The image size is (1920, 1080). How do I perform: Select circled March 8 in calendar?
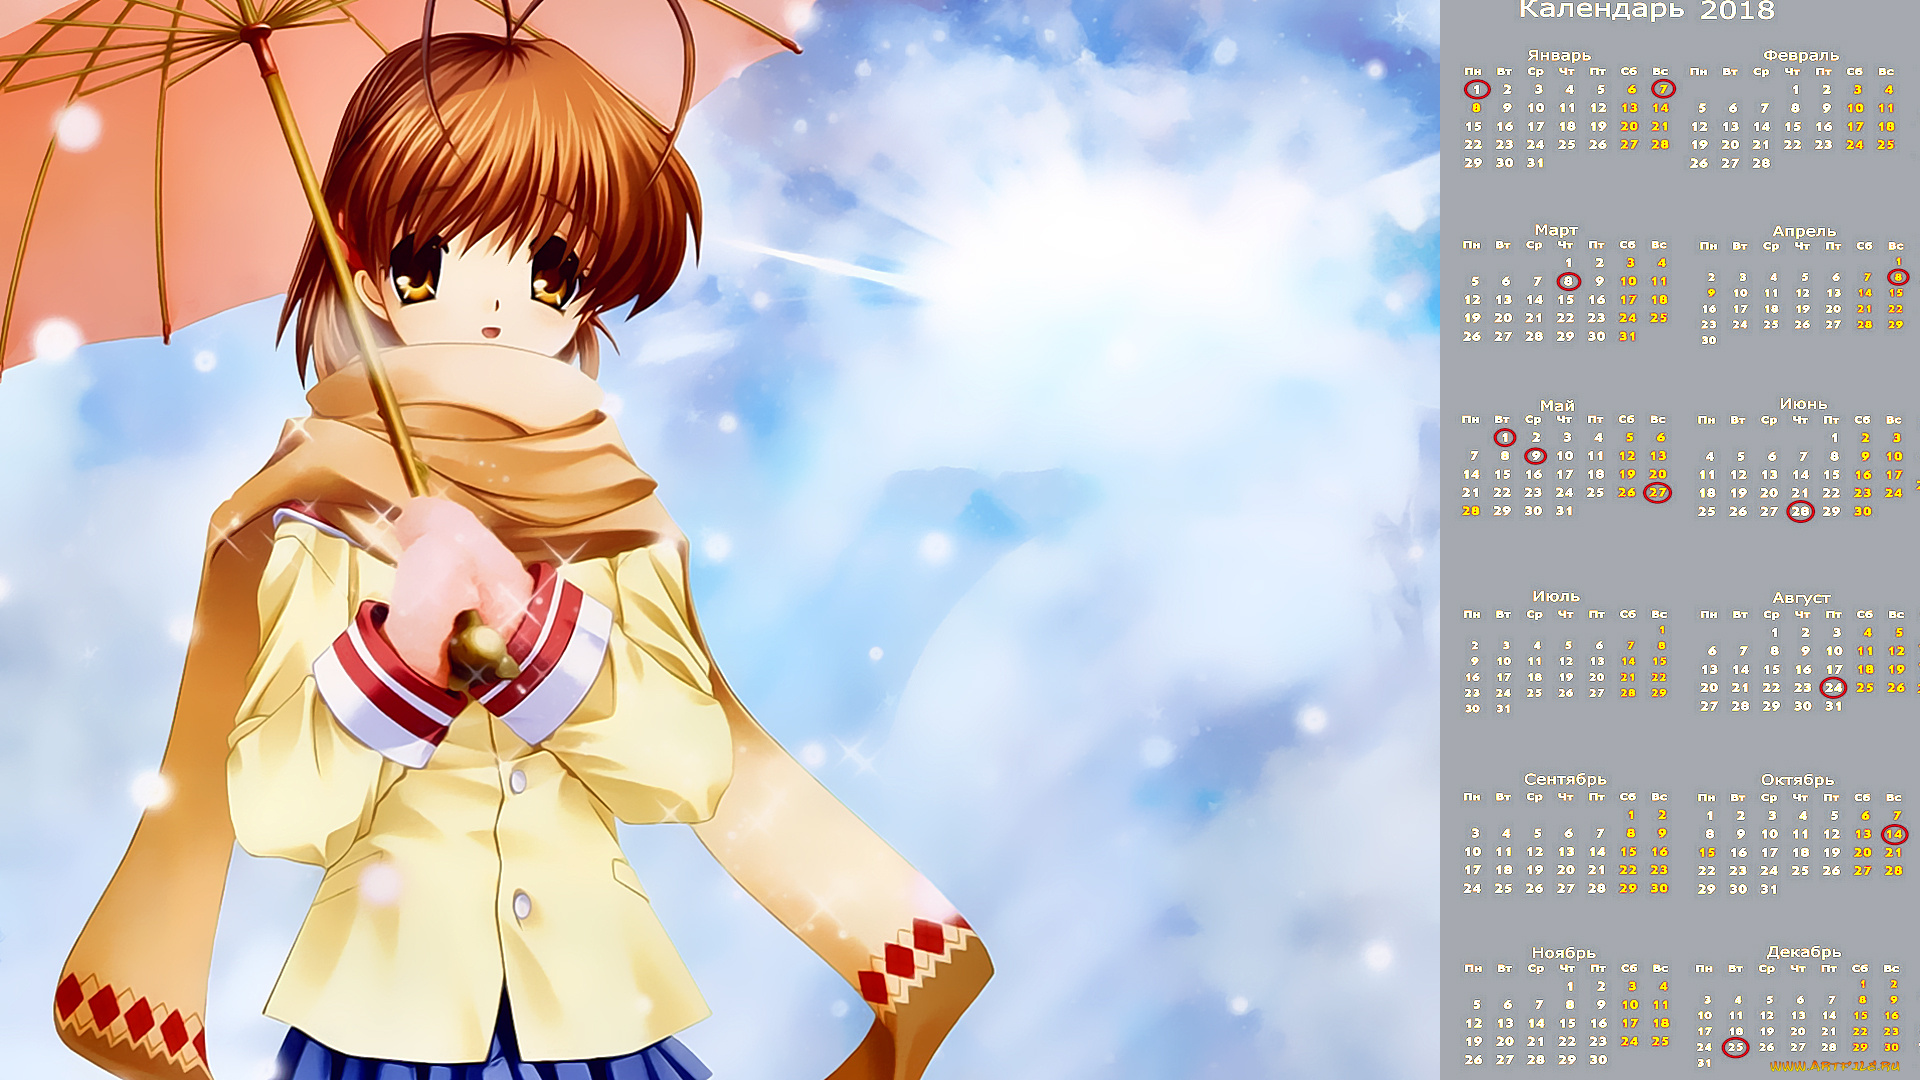(x=1568, y=281)
